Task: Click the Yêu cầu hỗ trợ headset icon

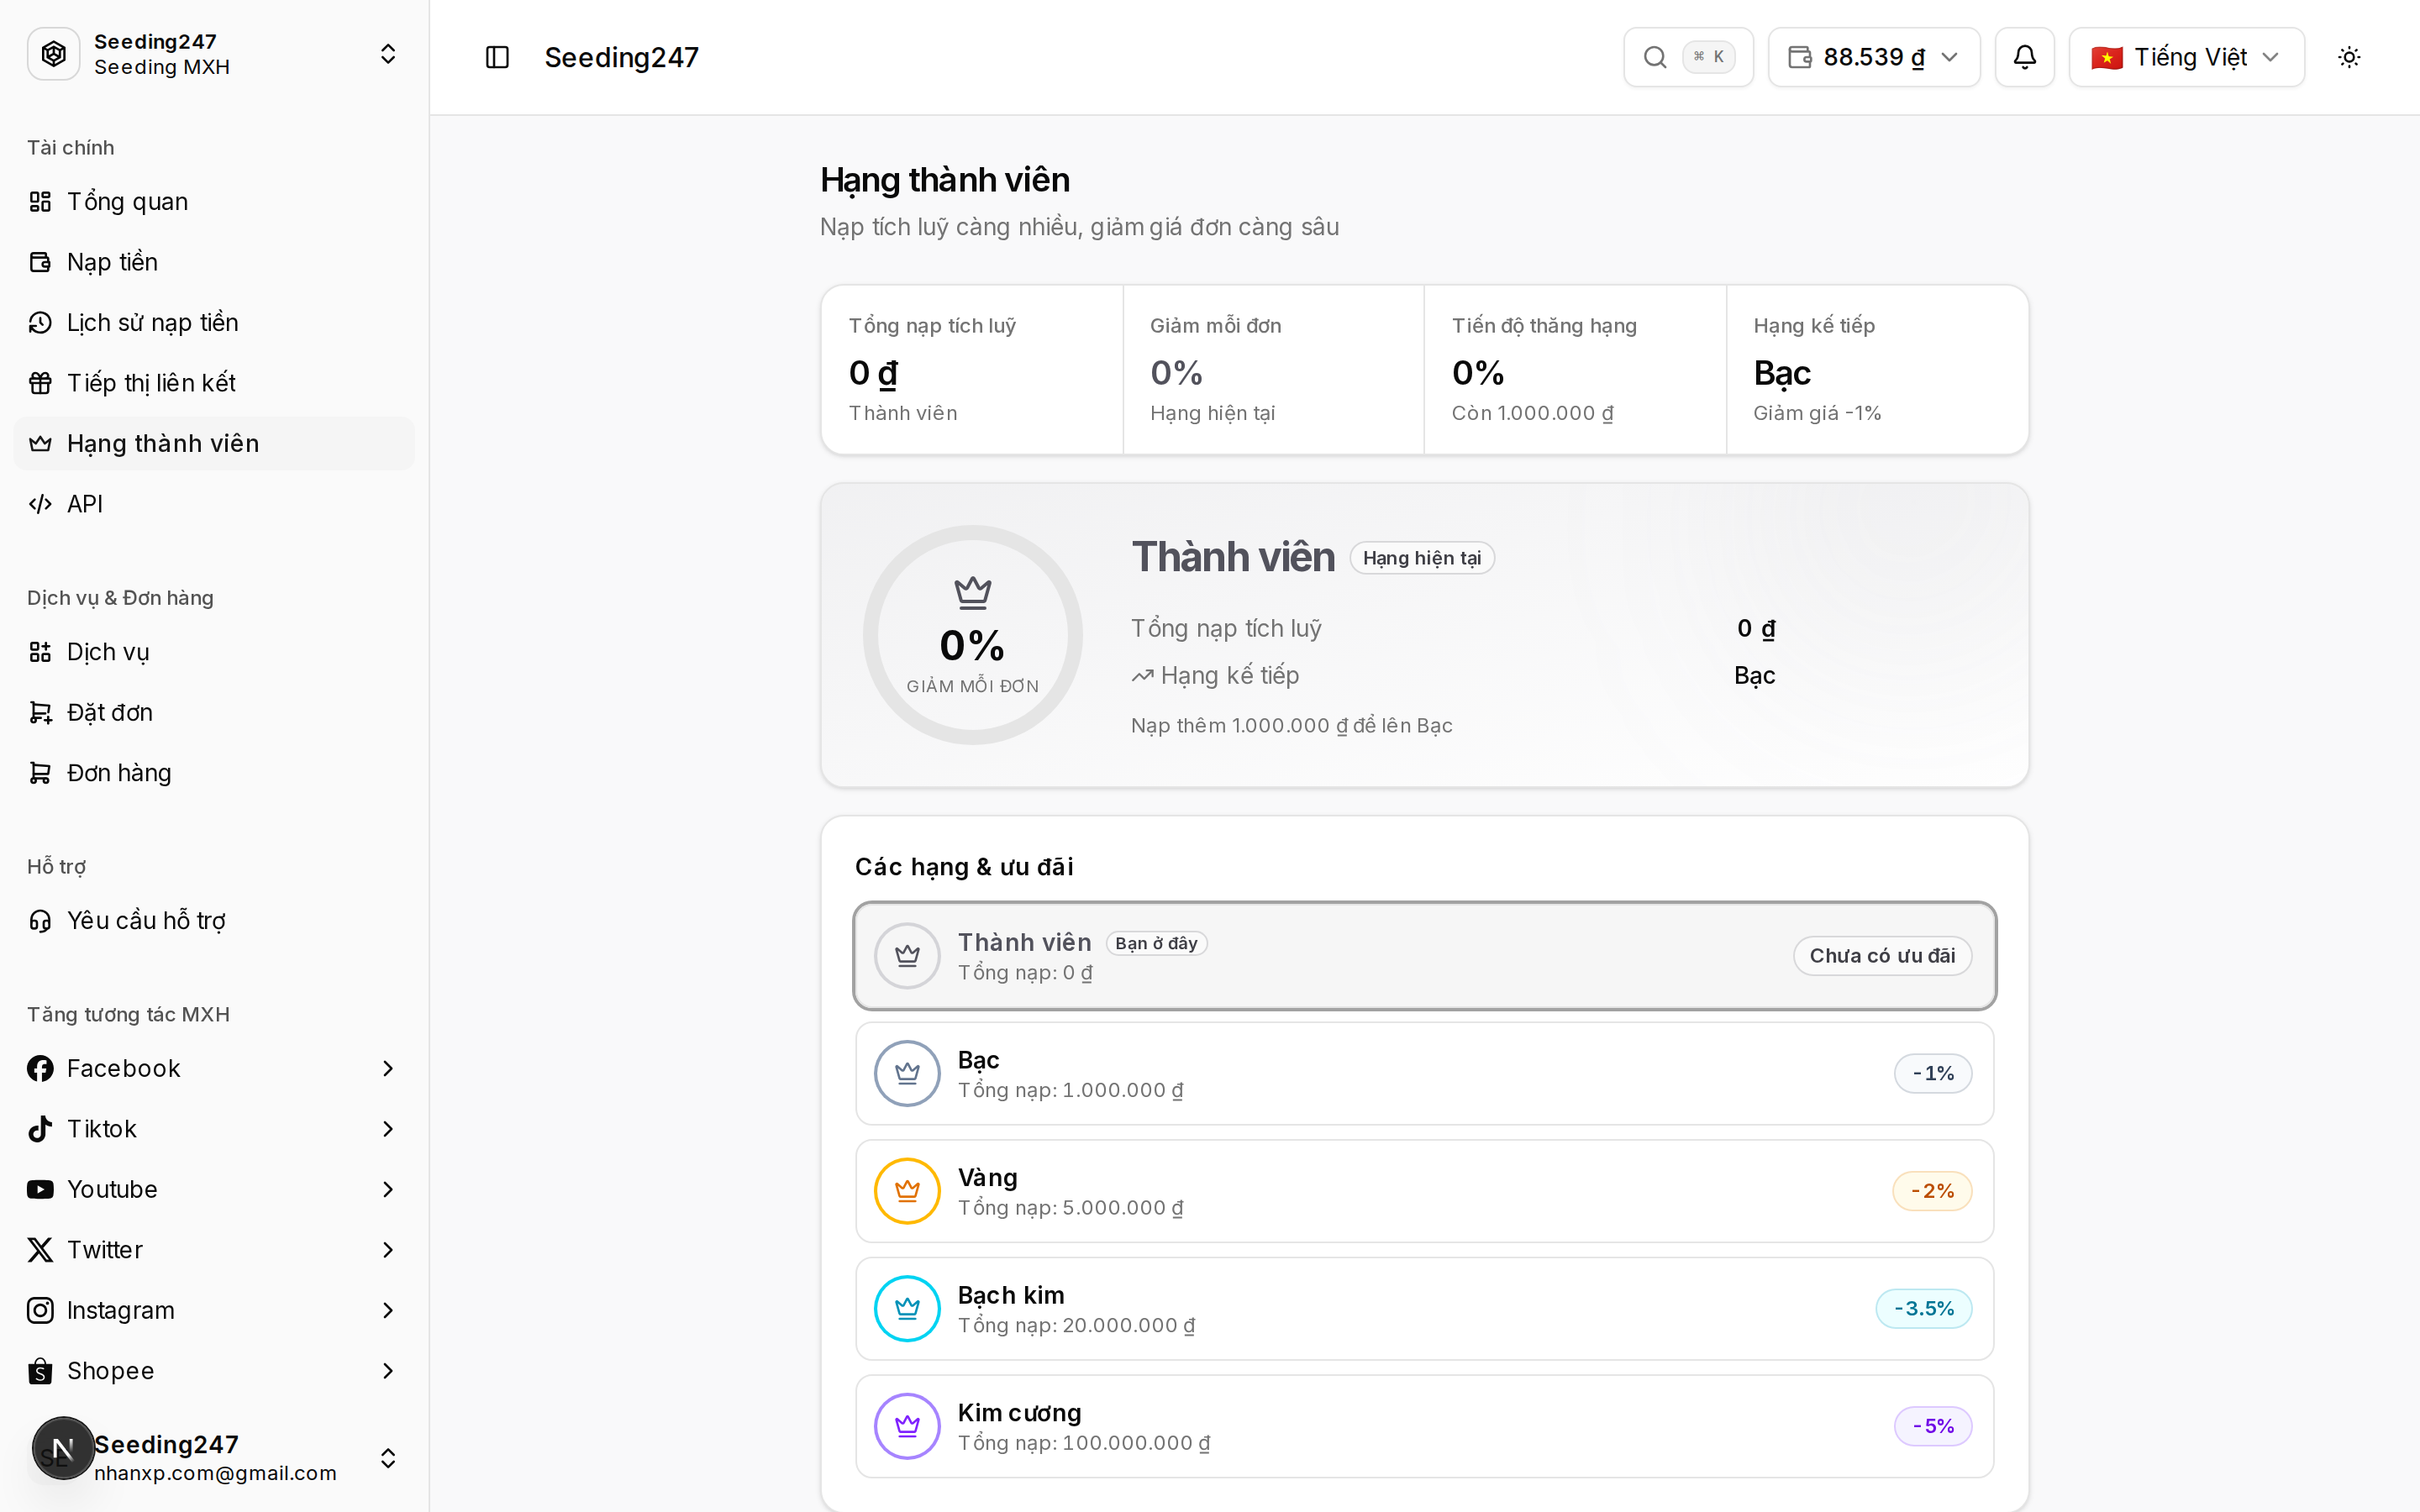Action: 40,921
